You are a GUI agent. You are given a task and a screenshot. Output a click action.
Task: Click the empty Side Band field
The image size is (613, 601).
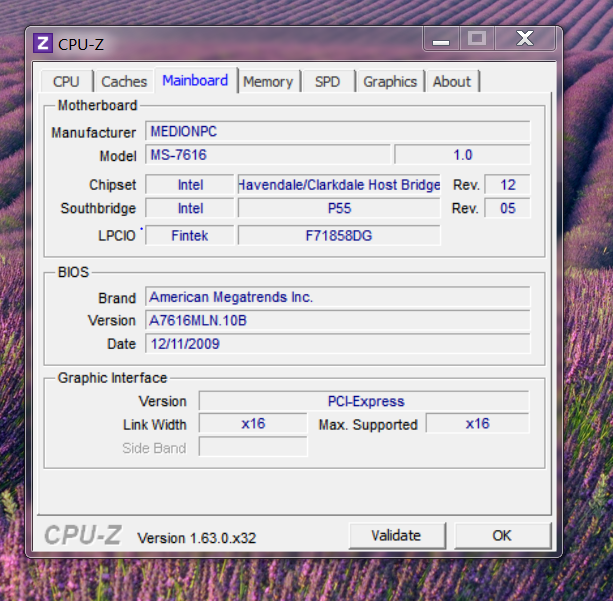253,447
